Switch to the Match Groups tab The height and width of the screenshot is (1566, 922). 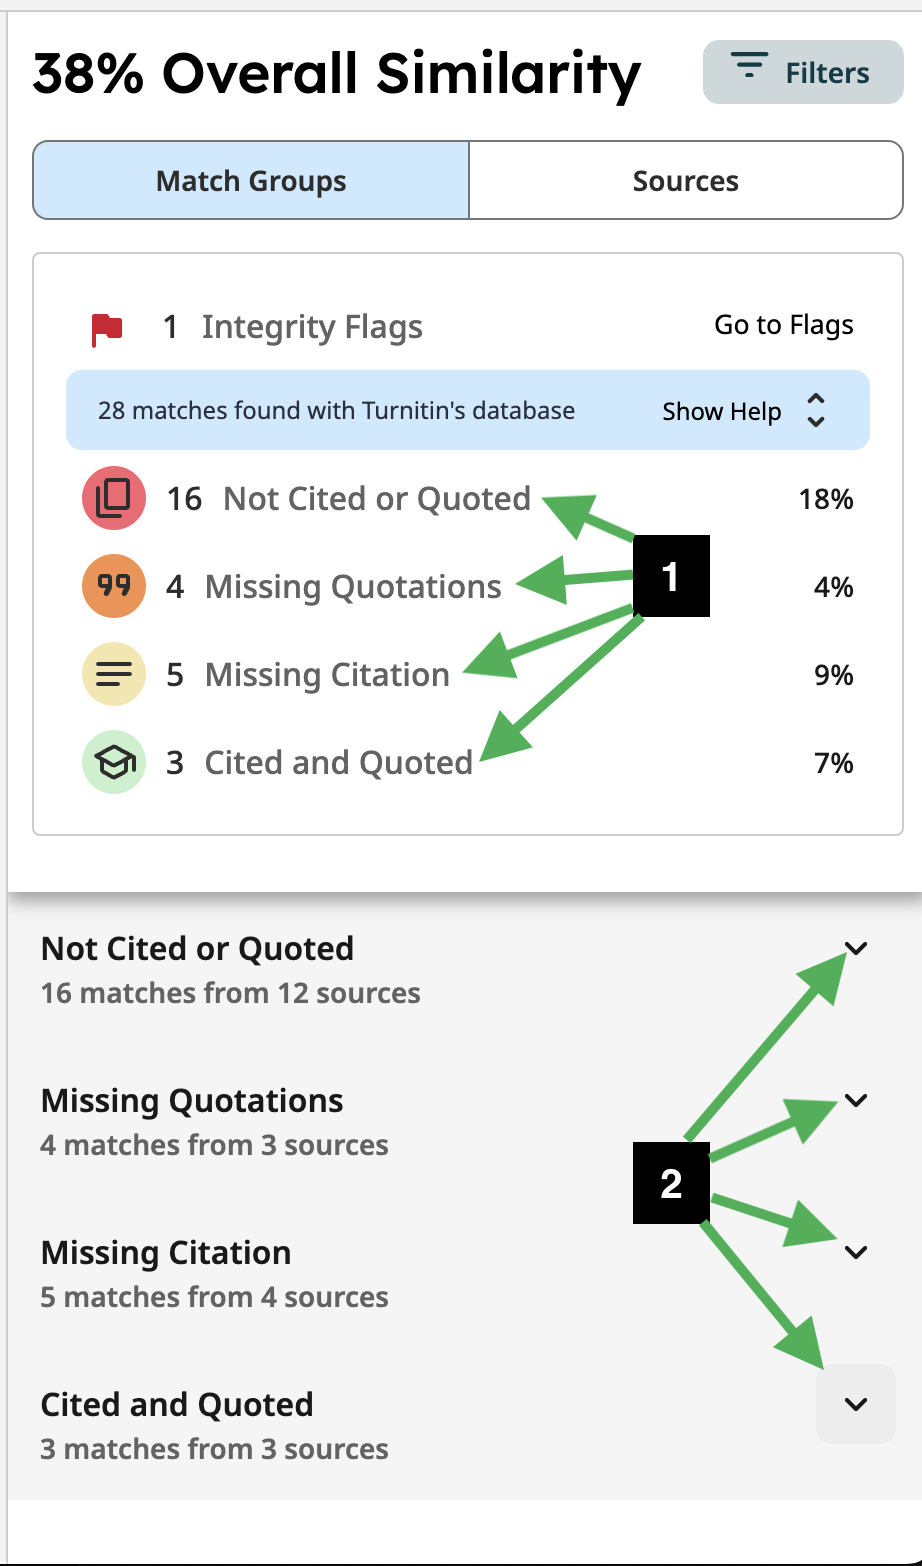tap(251, 181)
